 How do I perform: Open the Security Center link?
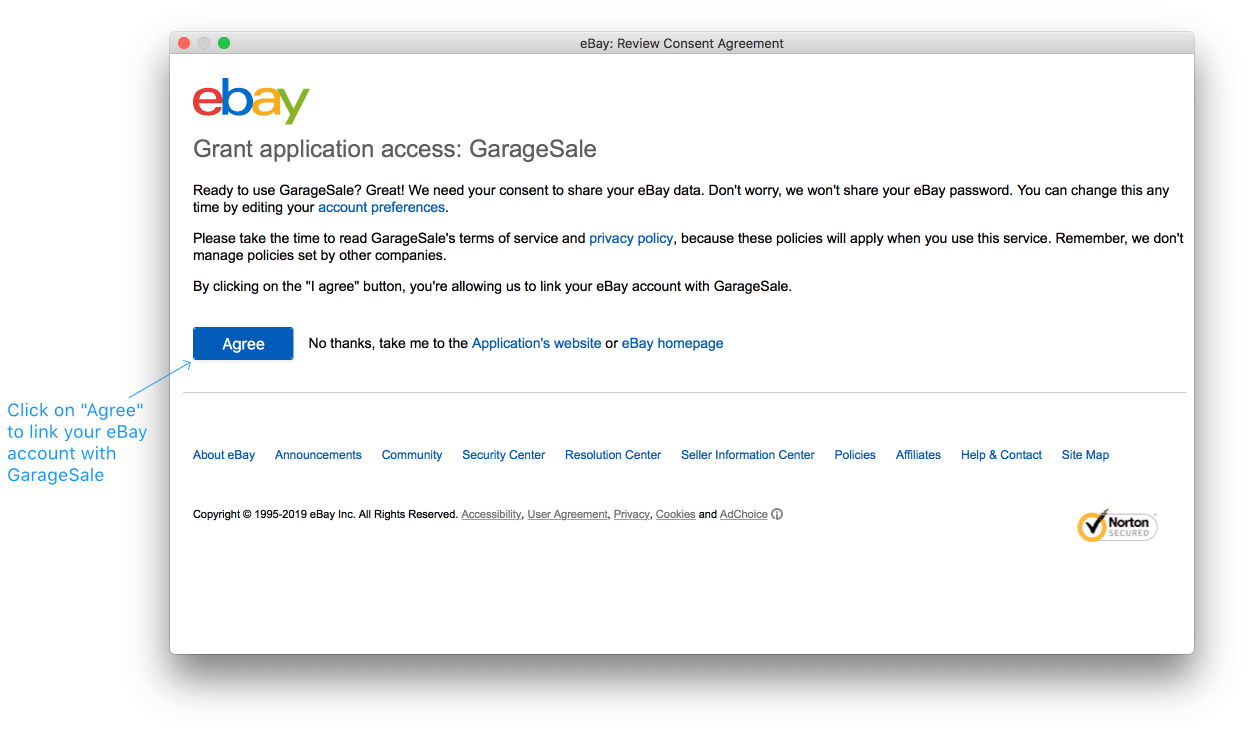(503, 455)
